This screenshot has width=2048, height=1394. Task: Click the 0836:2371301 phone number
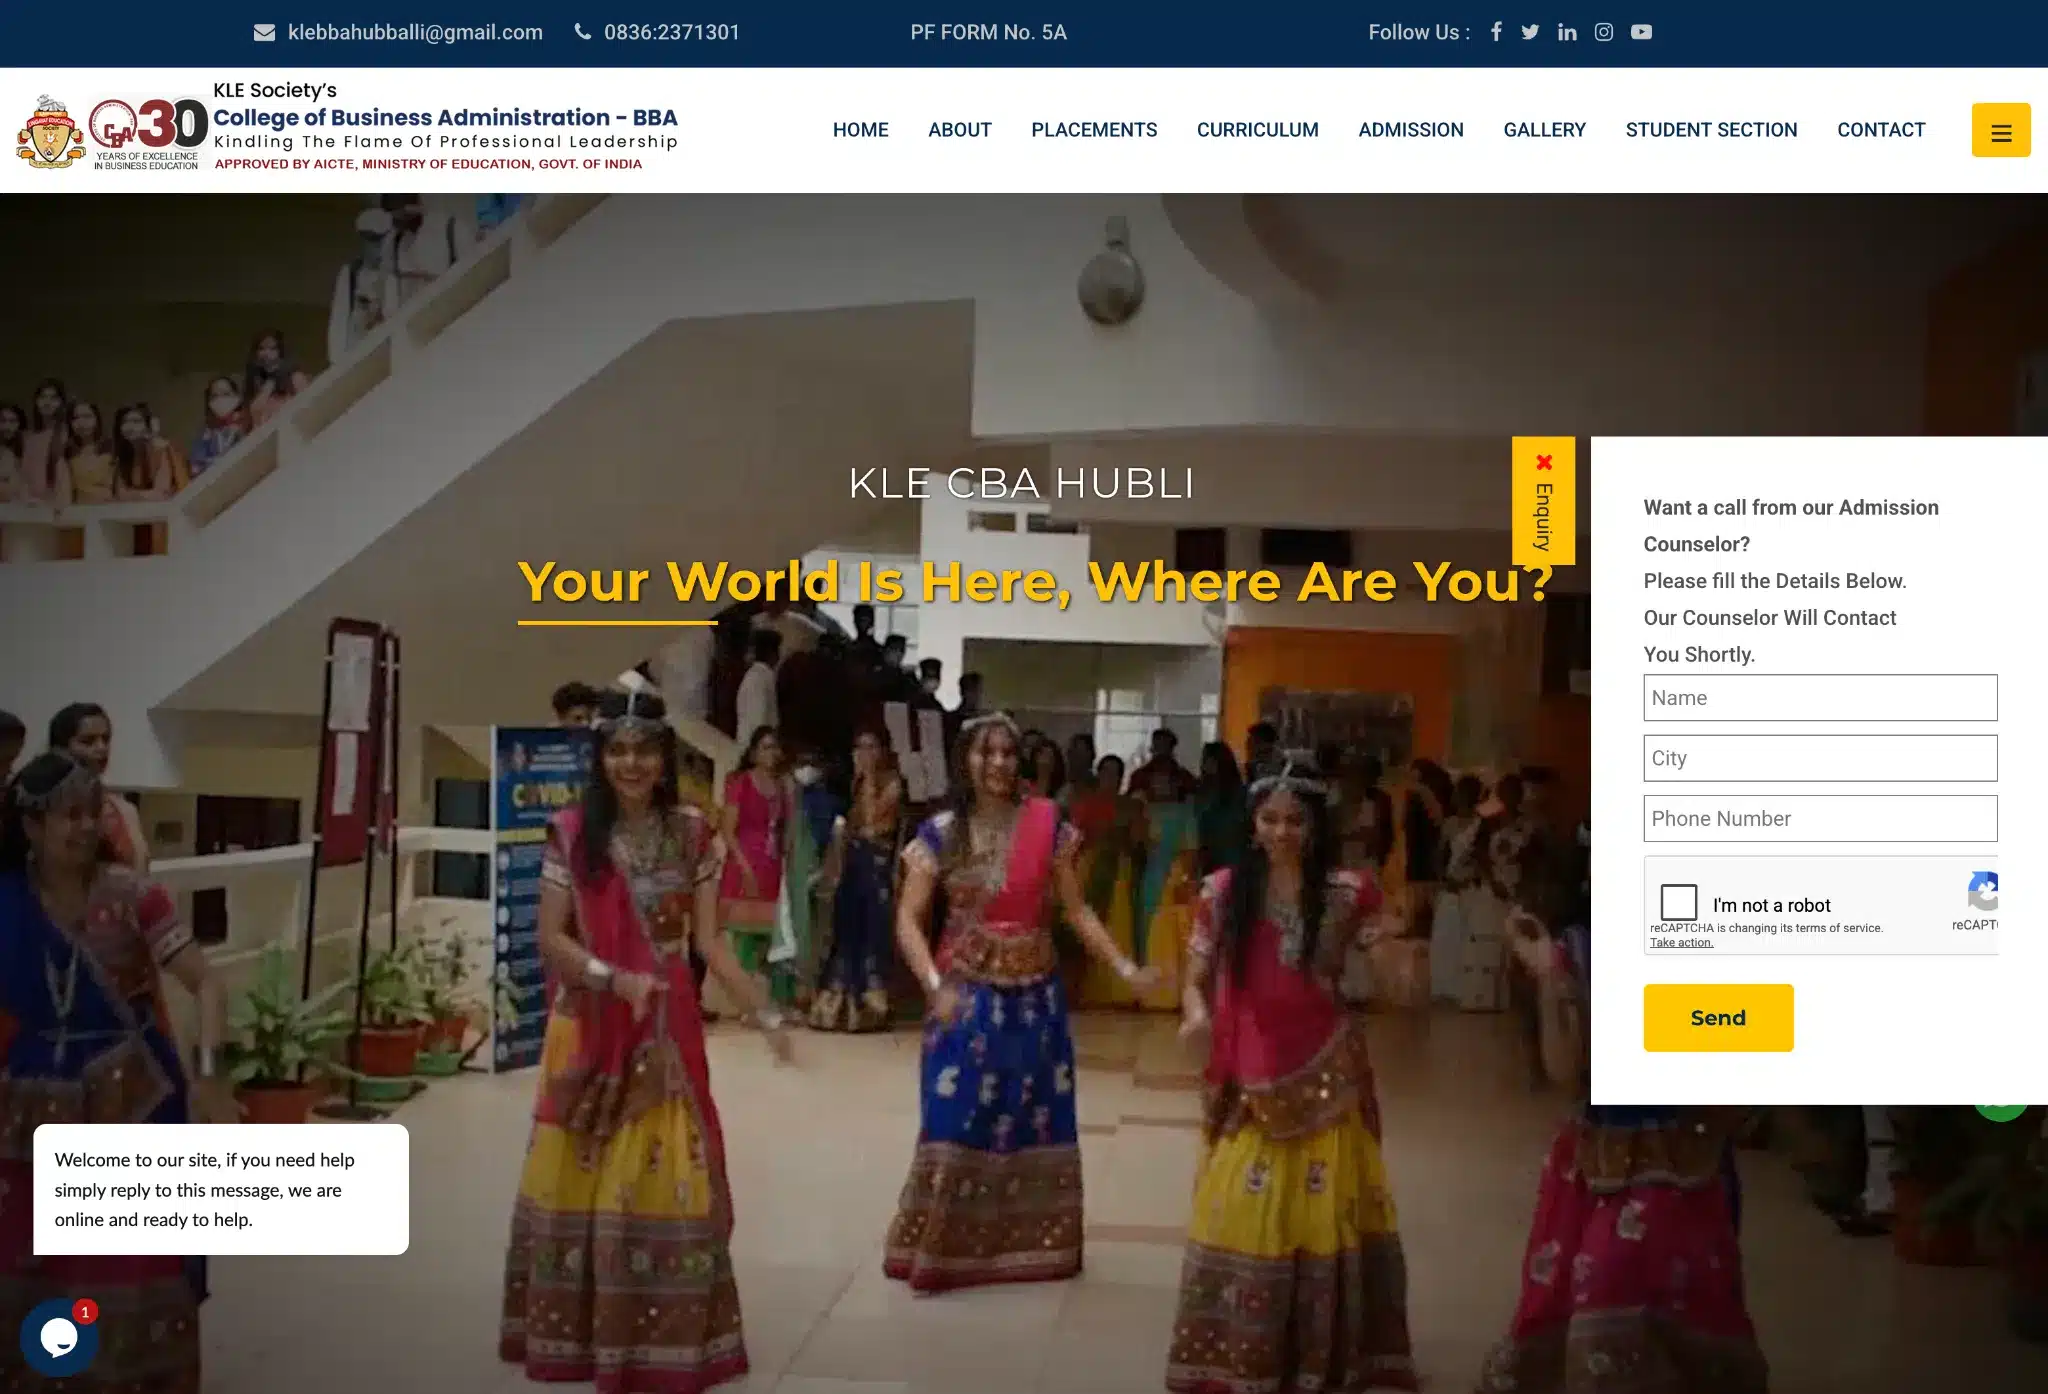(x=672, y=32)
